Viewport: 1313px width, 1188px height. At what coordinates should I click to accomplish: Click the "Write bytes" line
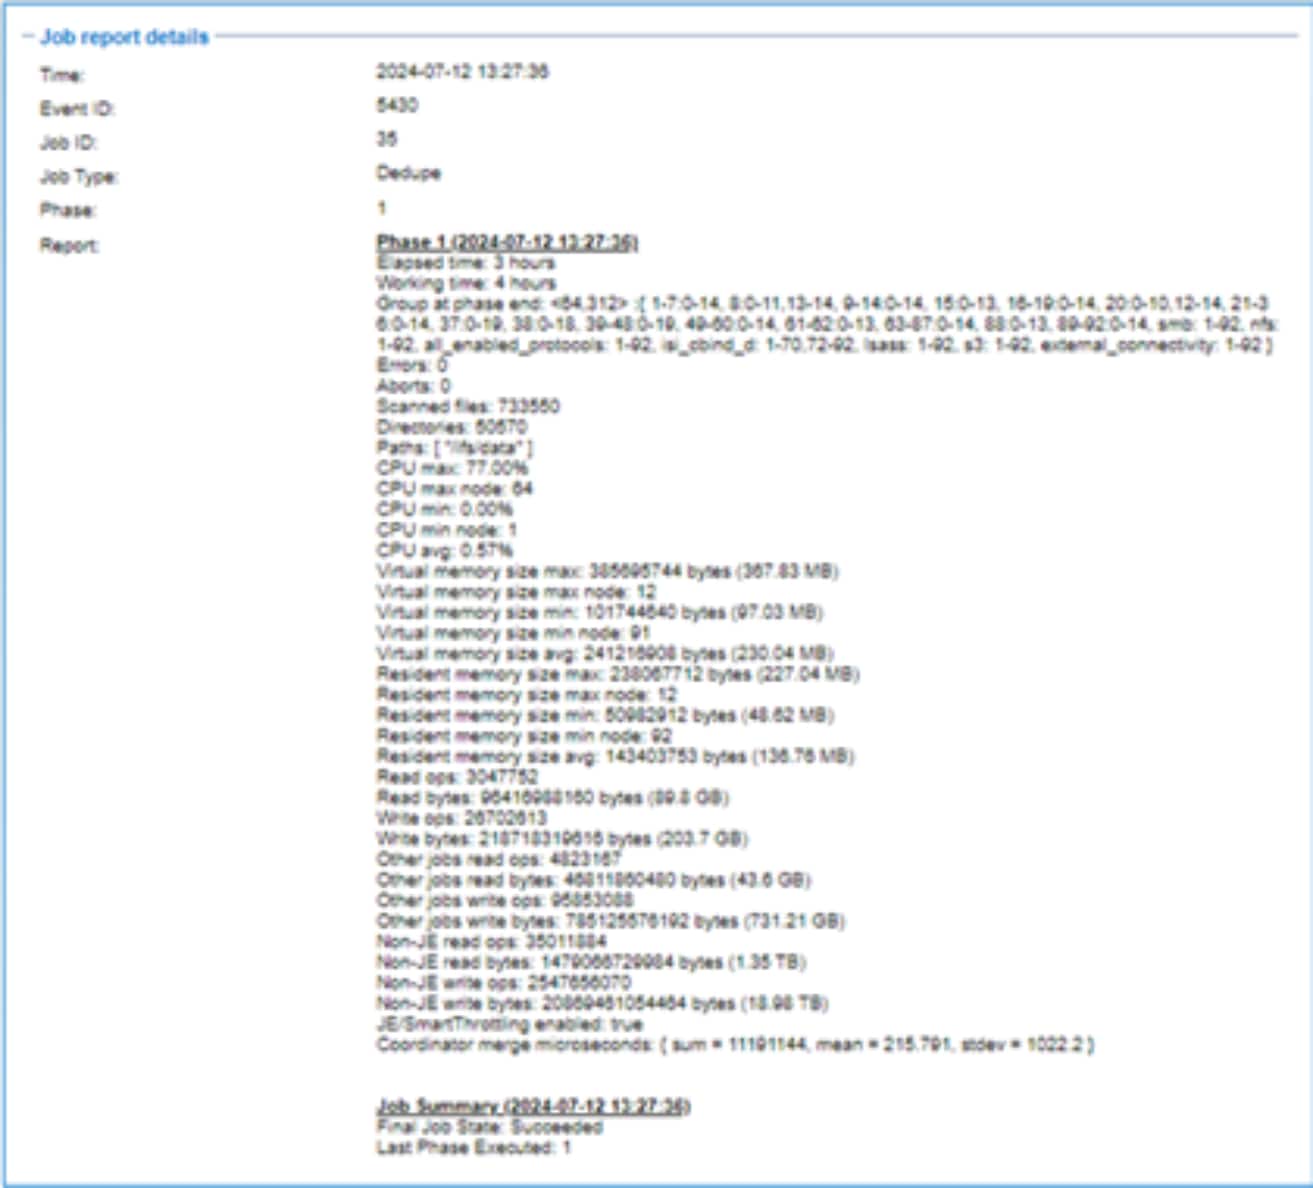[562, 839]
